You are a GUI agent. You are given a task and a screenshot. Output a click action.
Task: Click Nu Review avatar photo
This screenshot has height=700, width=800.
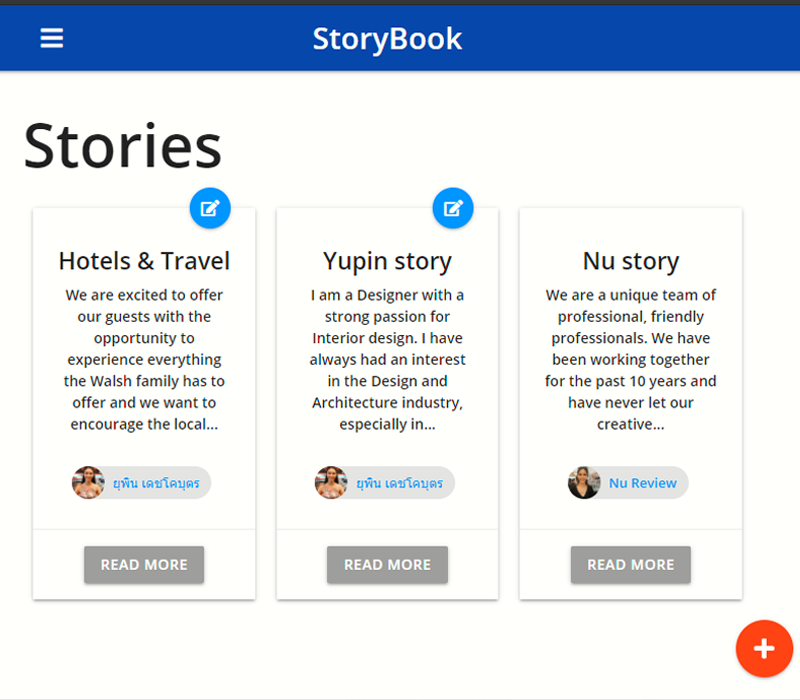tap(584, 483)
